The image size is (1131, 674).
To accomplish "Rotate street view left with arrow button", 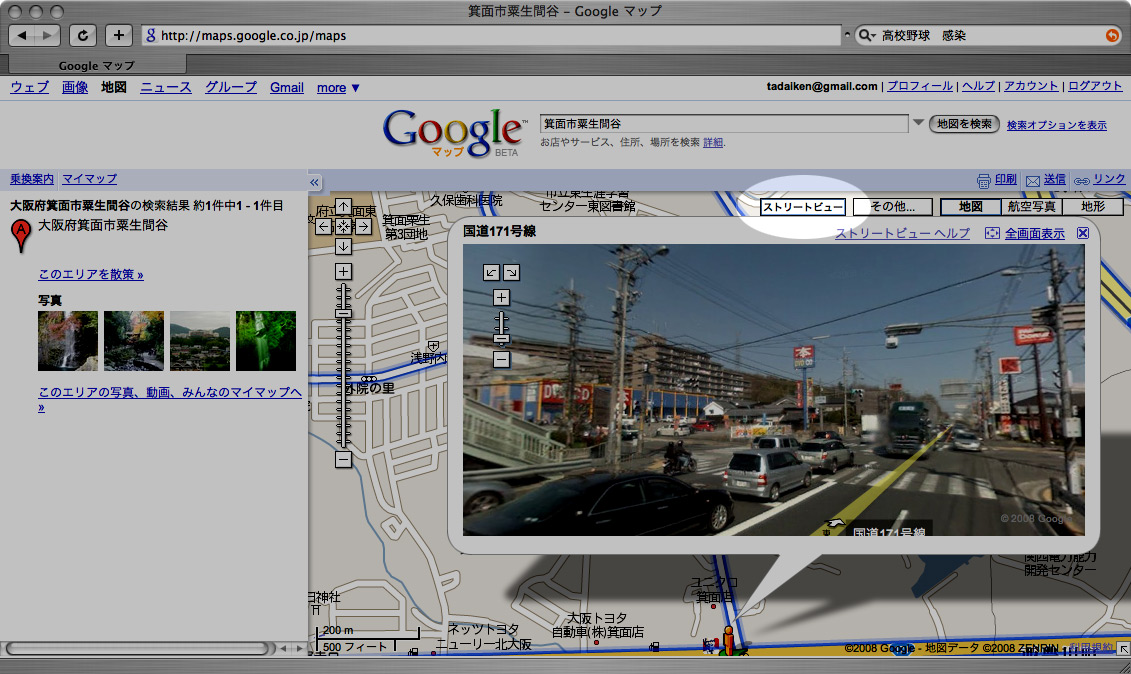I will tap(491, 272).
